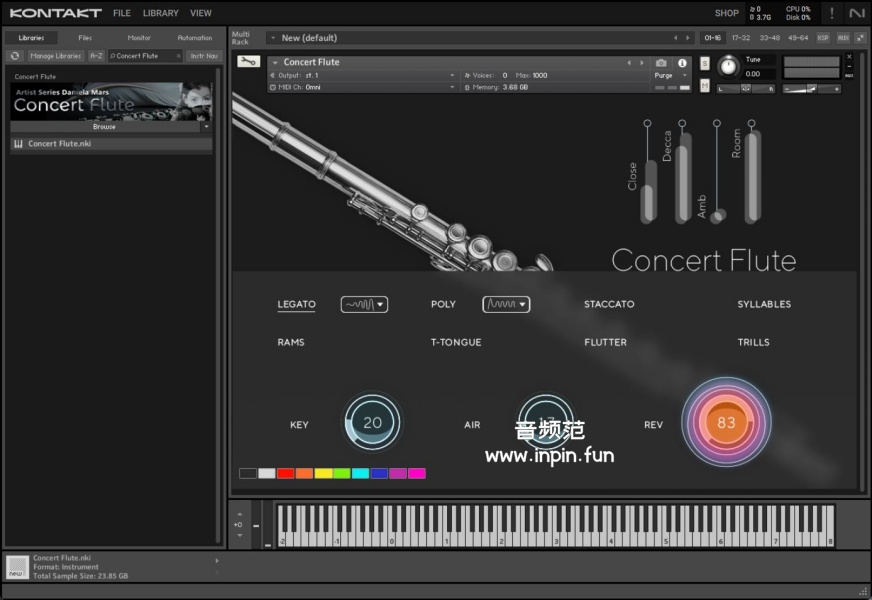The width and height of the screenshot is (872, 600).
Task: Enable the FLUTTER articulation
Action: click(605, 343)
